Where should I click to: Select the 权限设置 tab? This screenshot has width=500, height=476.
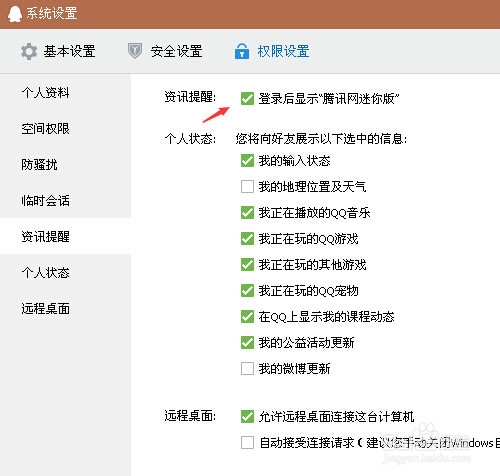(x=272, y=51)
